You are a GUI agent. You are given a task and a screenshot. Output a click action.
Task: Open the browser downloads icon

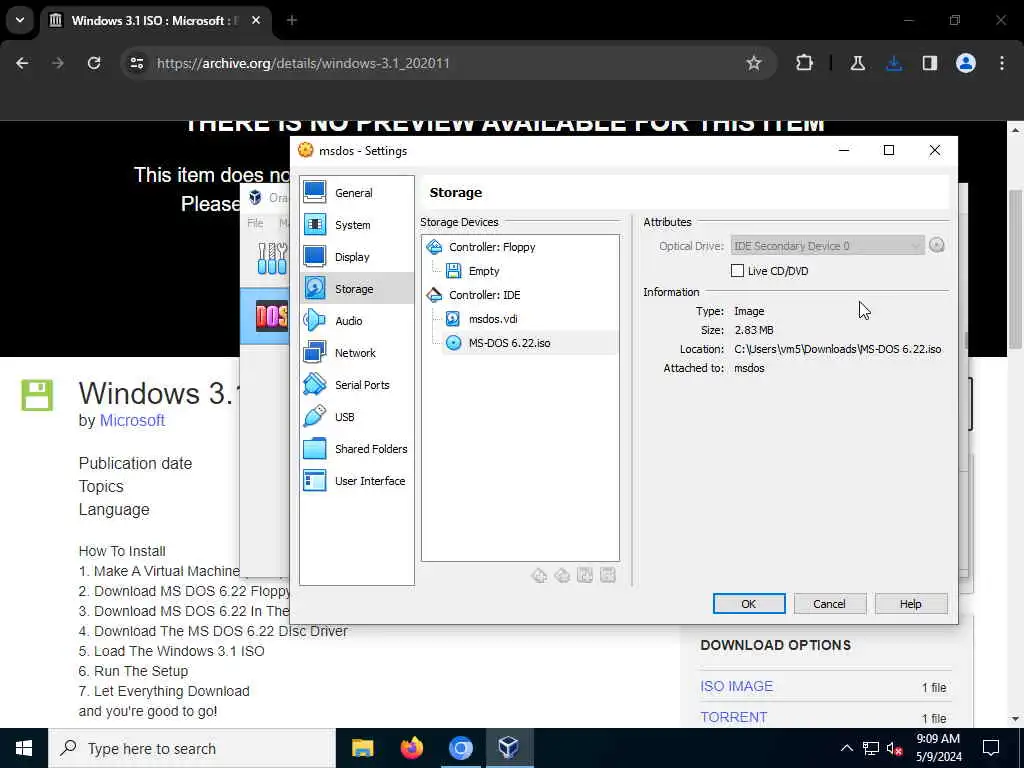tap(894, 63)
